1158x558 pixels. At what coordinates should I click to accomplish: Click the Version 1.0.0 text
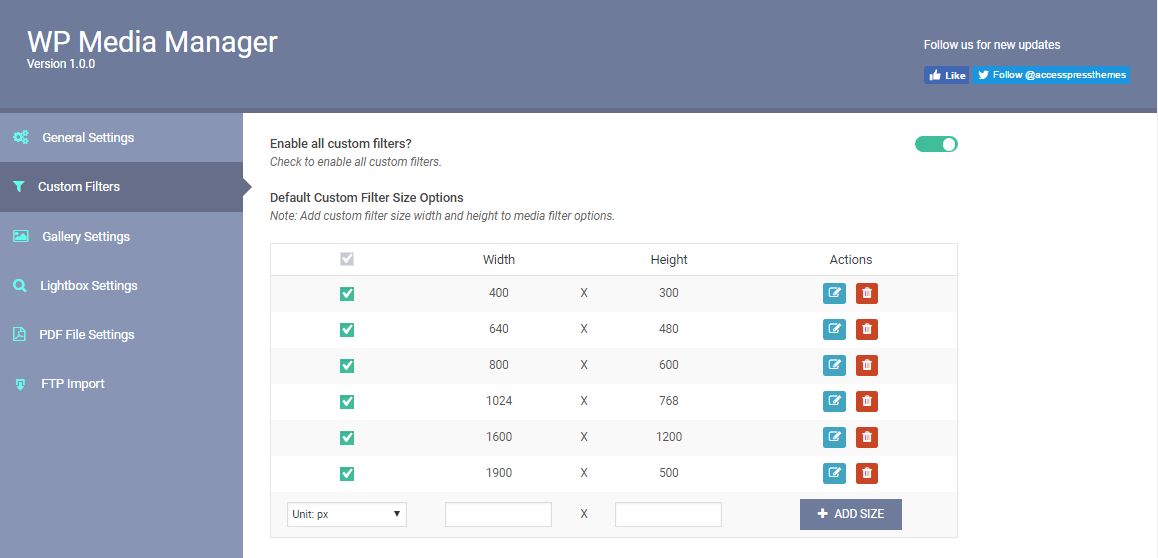point(61,64)
